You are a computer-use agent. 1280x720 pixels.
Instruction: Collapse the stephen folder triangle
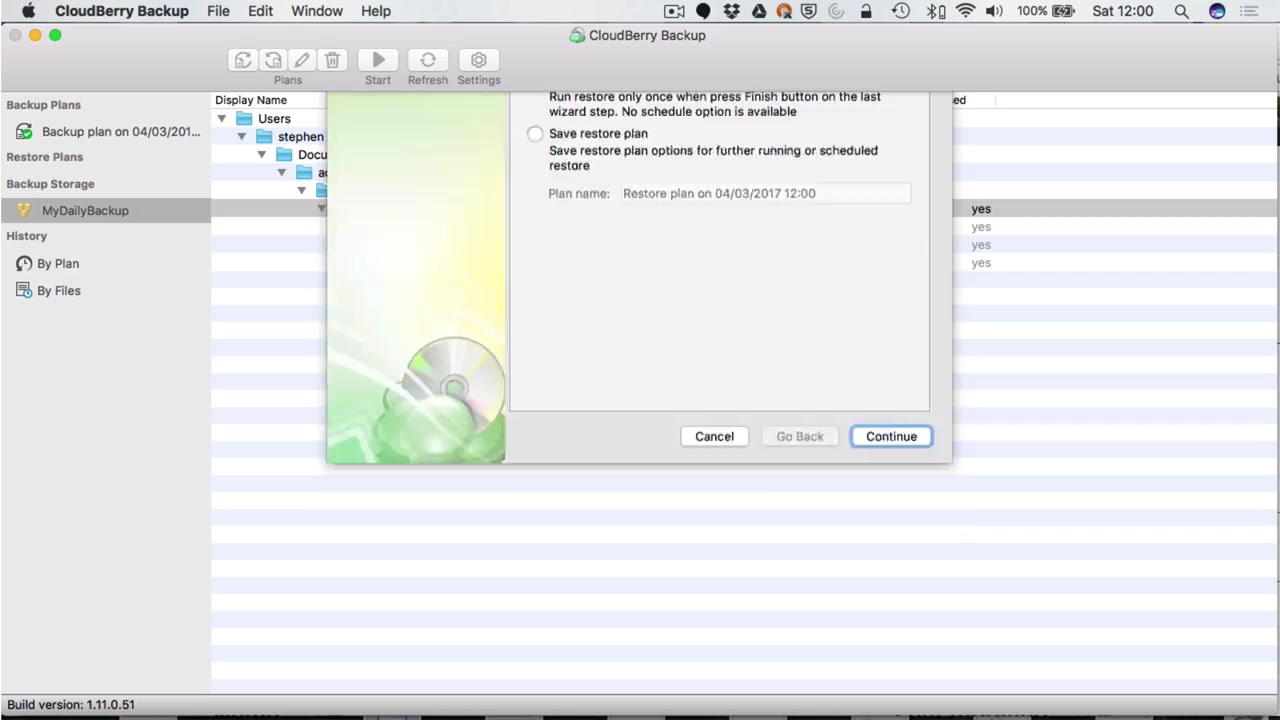242,137
